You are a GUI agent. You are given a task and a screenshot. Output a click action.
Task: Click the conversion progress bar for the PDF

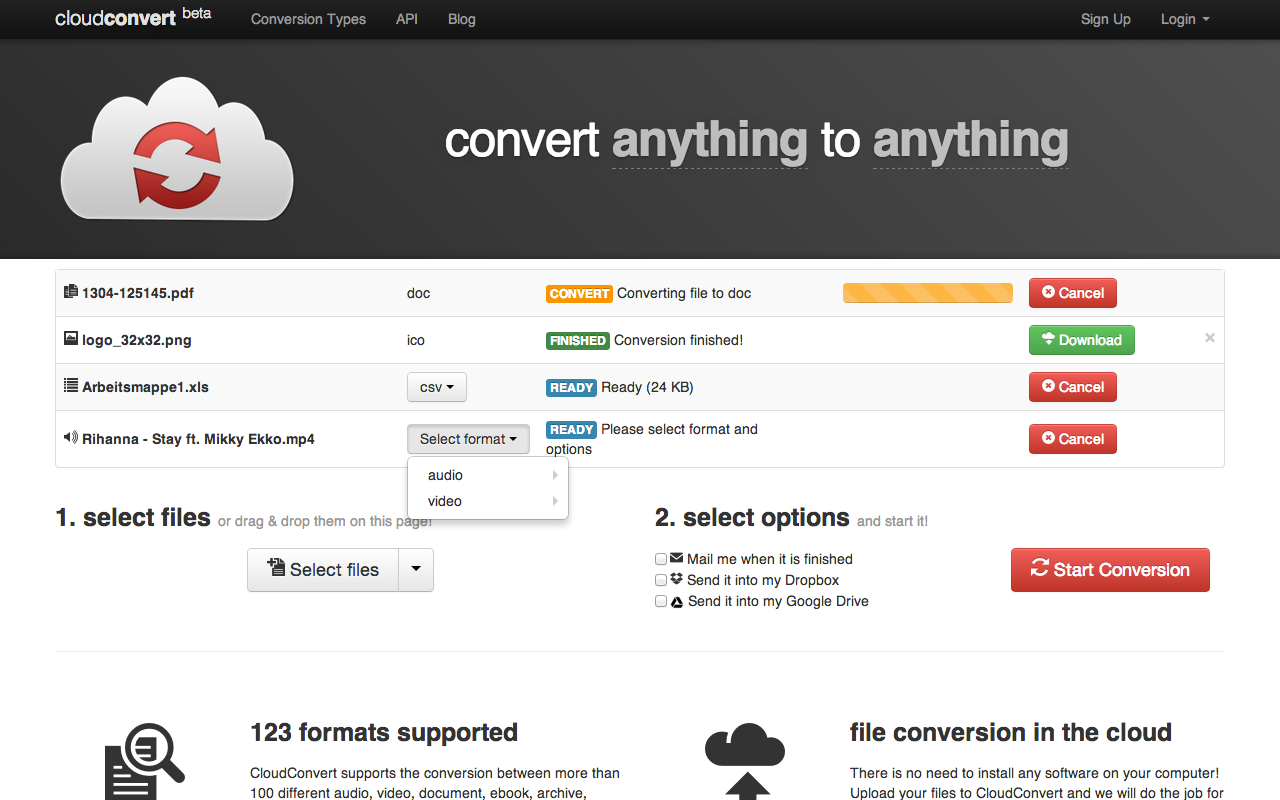click(x=927, y=293)
